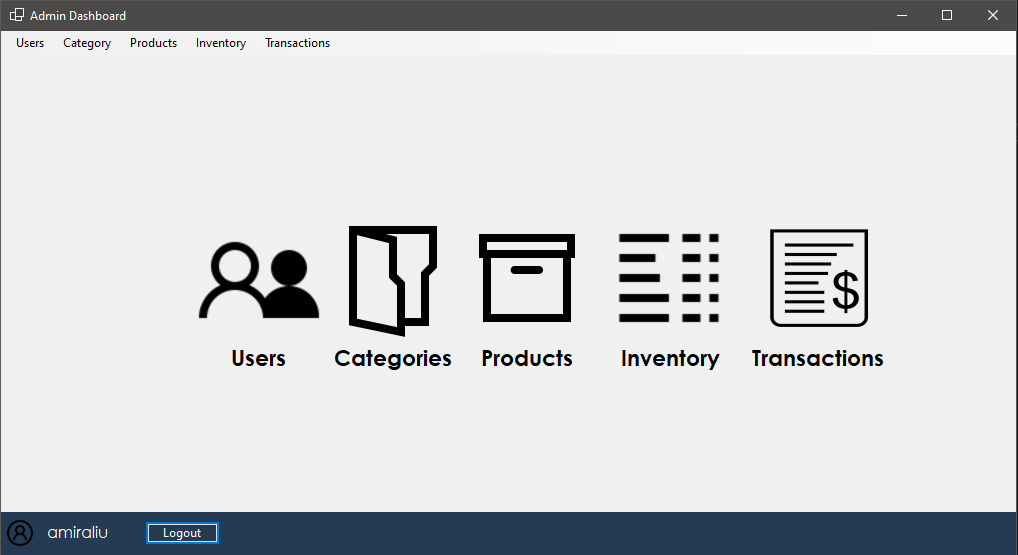Click the Categories text label
The width and height of the screenshot is (1018, 555).
click(392, 358)
